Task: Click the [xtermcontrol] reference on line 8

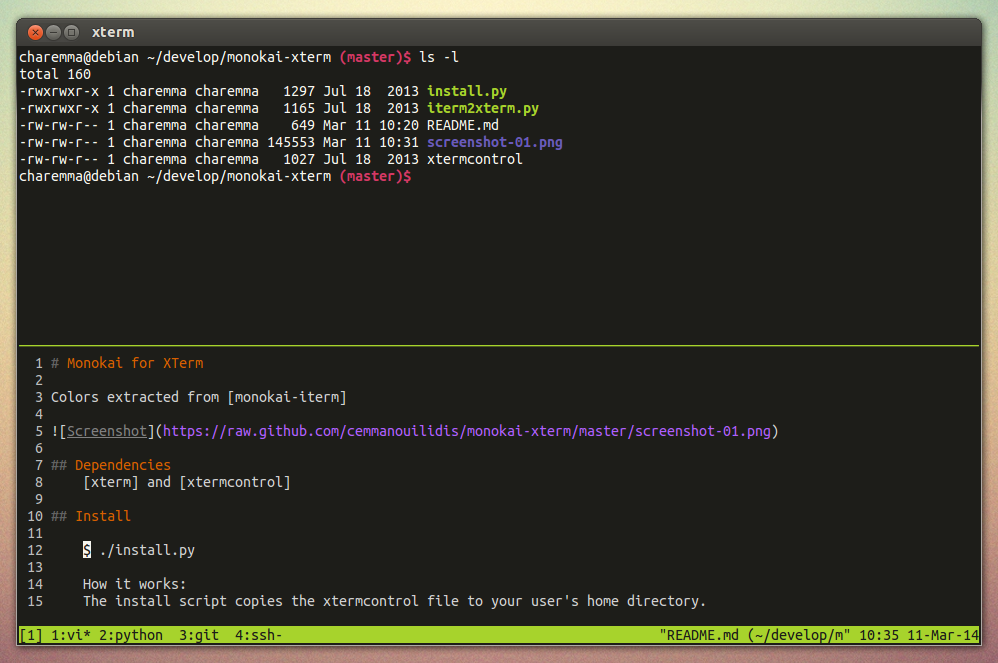Action: 235,482
